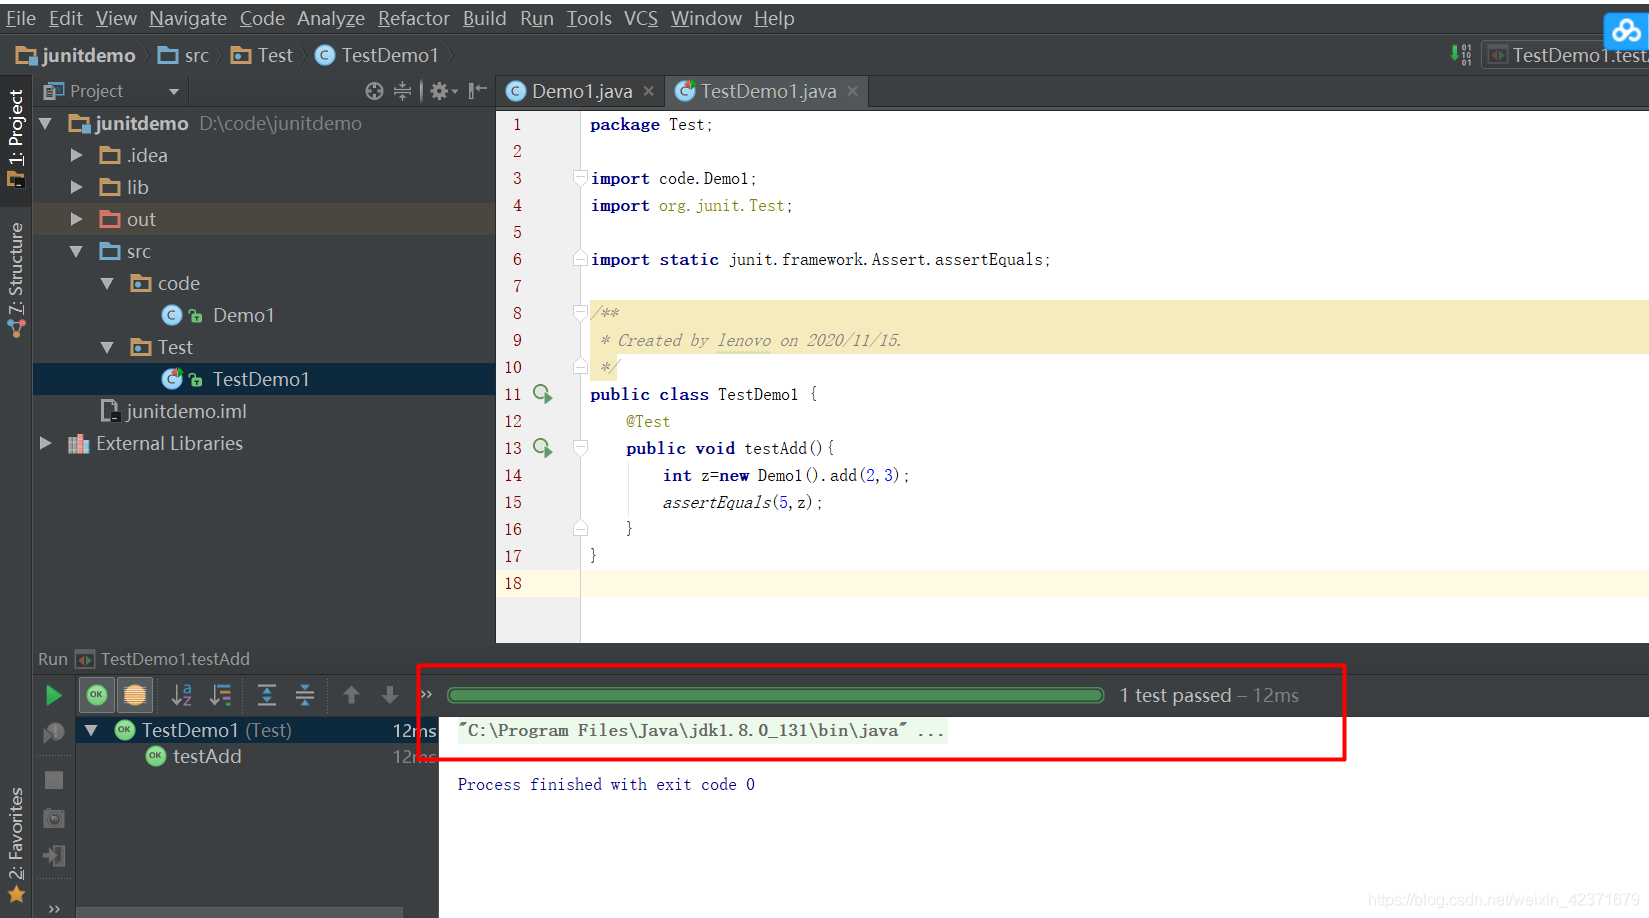Click java command line in console

click(x=701, y=731)
